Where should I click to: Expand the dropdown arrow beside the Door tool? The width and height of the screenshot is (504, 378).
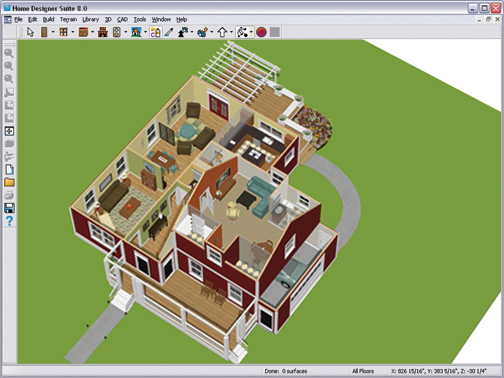tap(53, 32)
